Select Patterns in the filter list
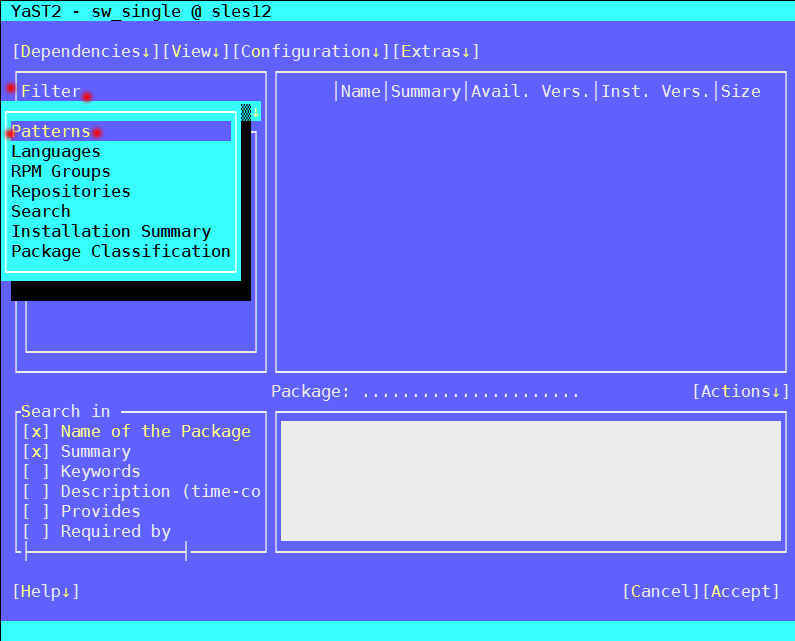 coord(121,131)
